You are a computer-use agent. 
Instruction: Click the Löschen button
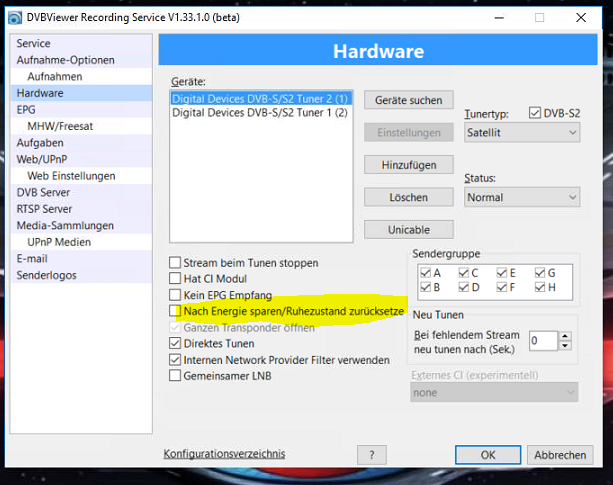409,197
